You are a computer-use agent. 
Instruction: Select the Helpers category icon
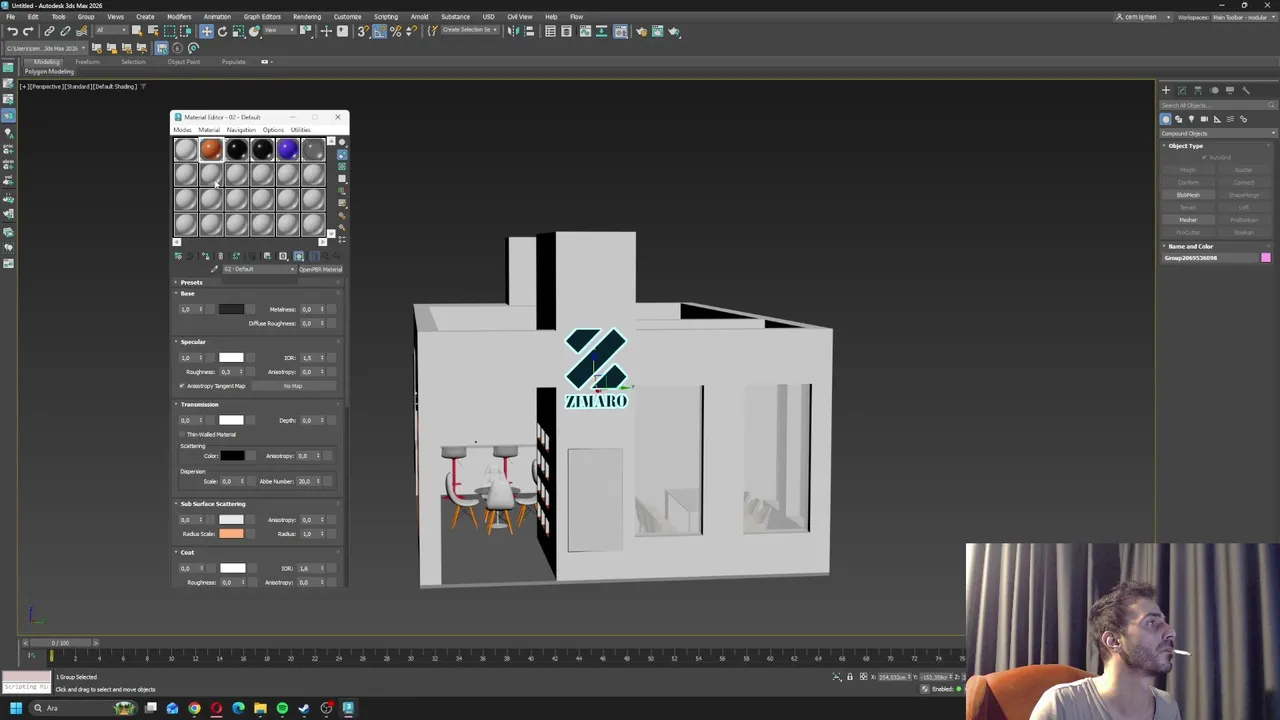coord(1217,119)
